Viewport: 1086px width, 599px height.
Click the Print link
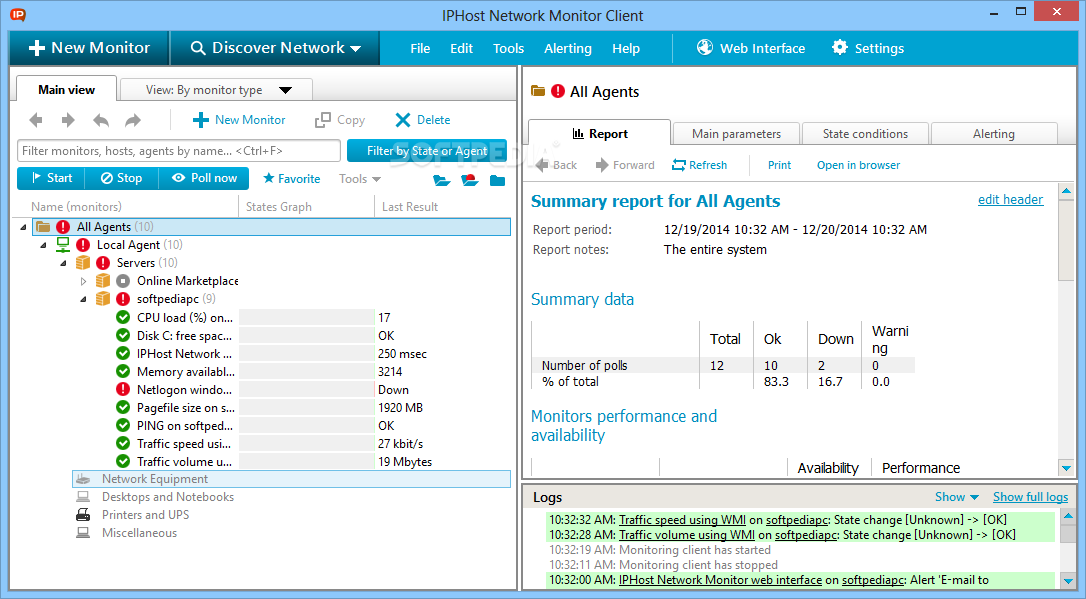(x=779, y=165)
